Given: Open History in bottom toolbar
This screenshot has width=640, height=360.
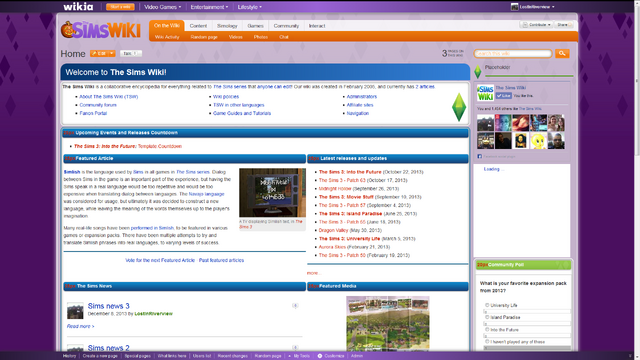Looking at the screenshot, I should [x=69, y=356].
